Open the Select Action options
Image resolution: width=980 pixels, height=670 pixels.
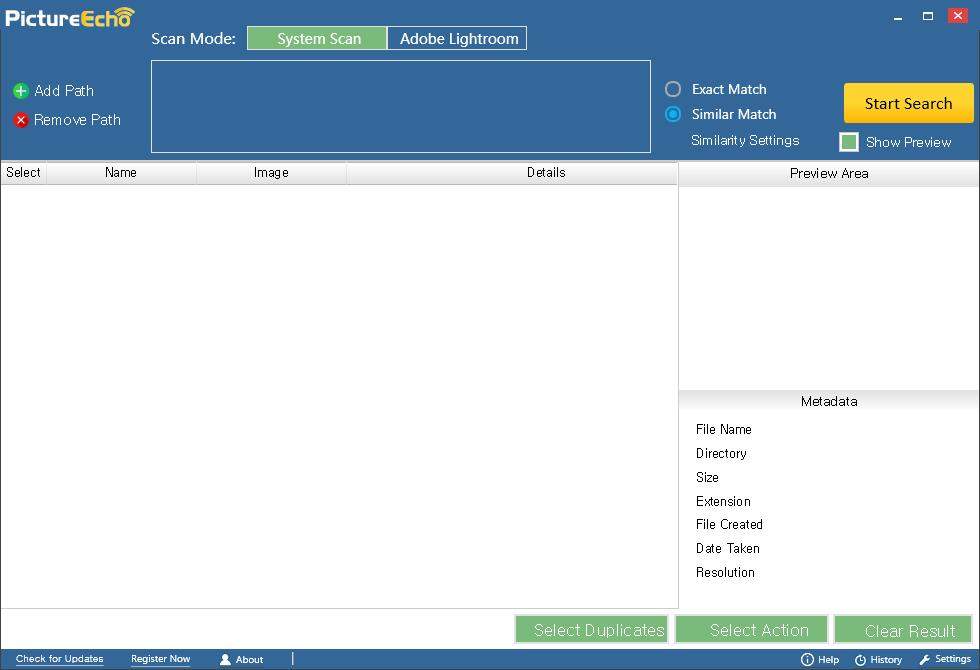point(751,629)
